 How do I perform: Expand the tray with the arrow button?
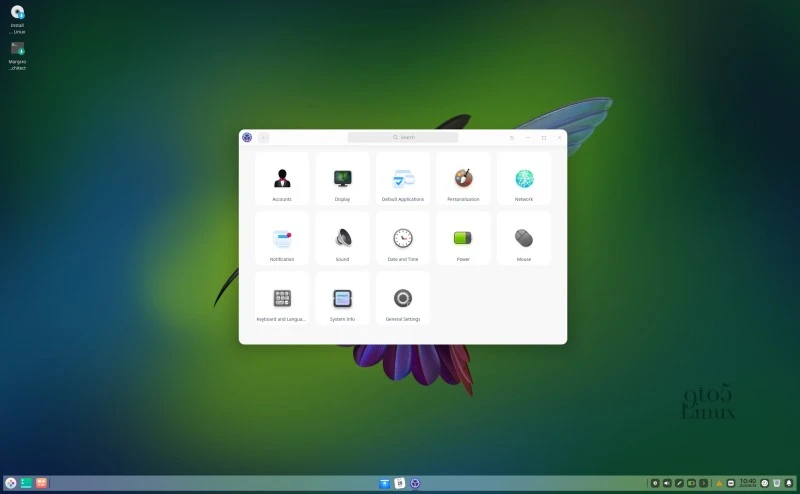704,483
